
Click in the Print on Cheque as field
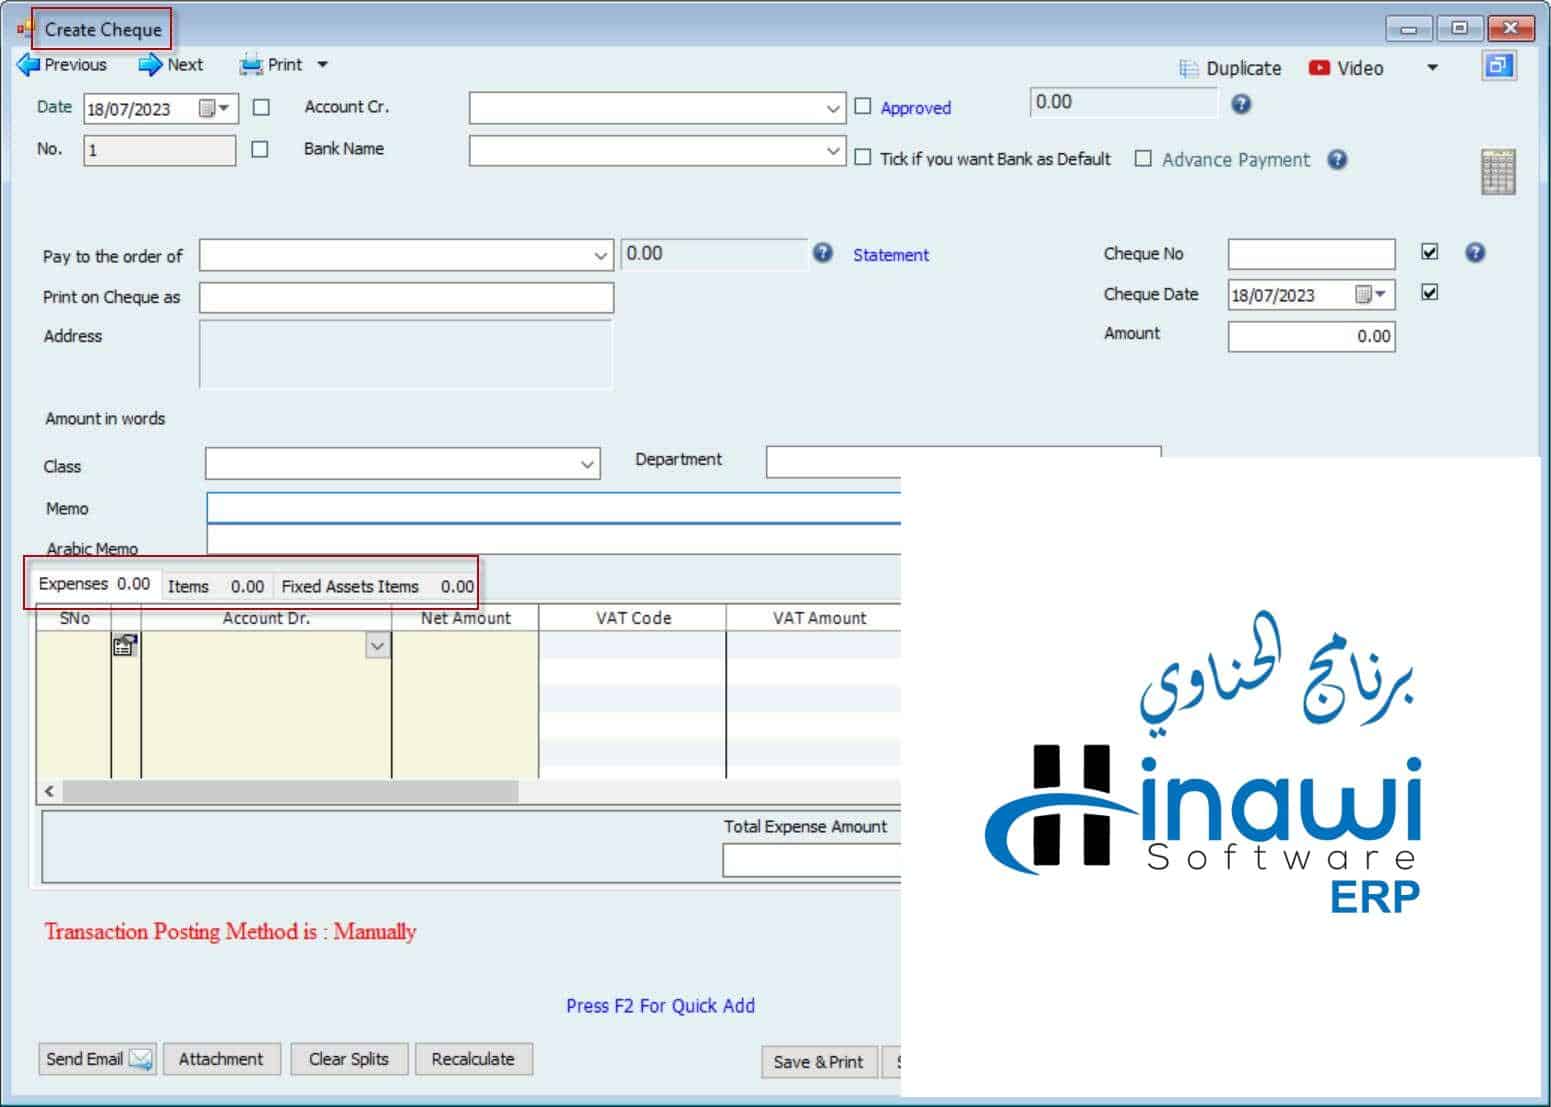click(x=406, y=297)
